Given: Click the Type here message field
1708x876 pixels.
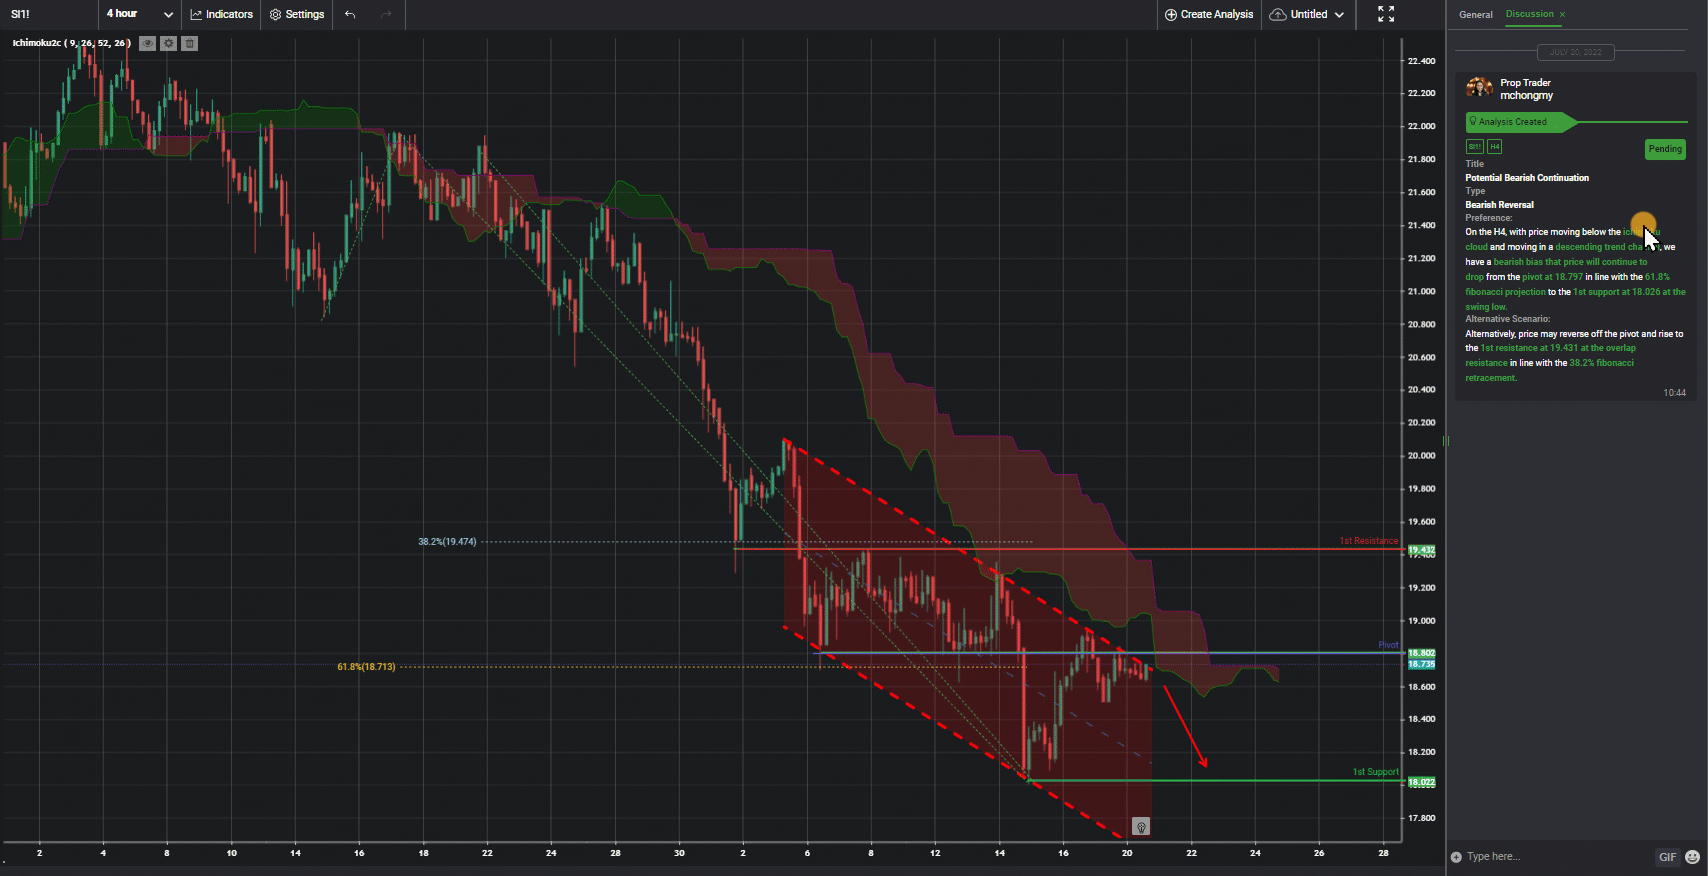Looking at the screenshot, I should (1557, 857).
